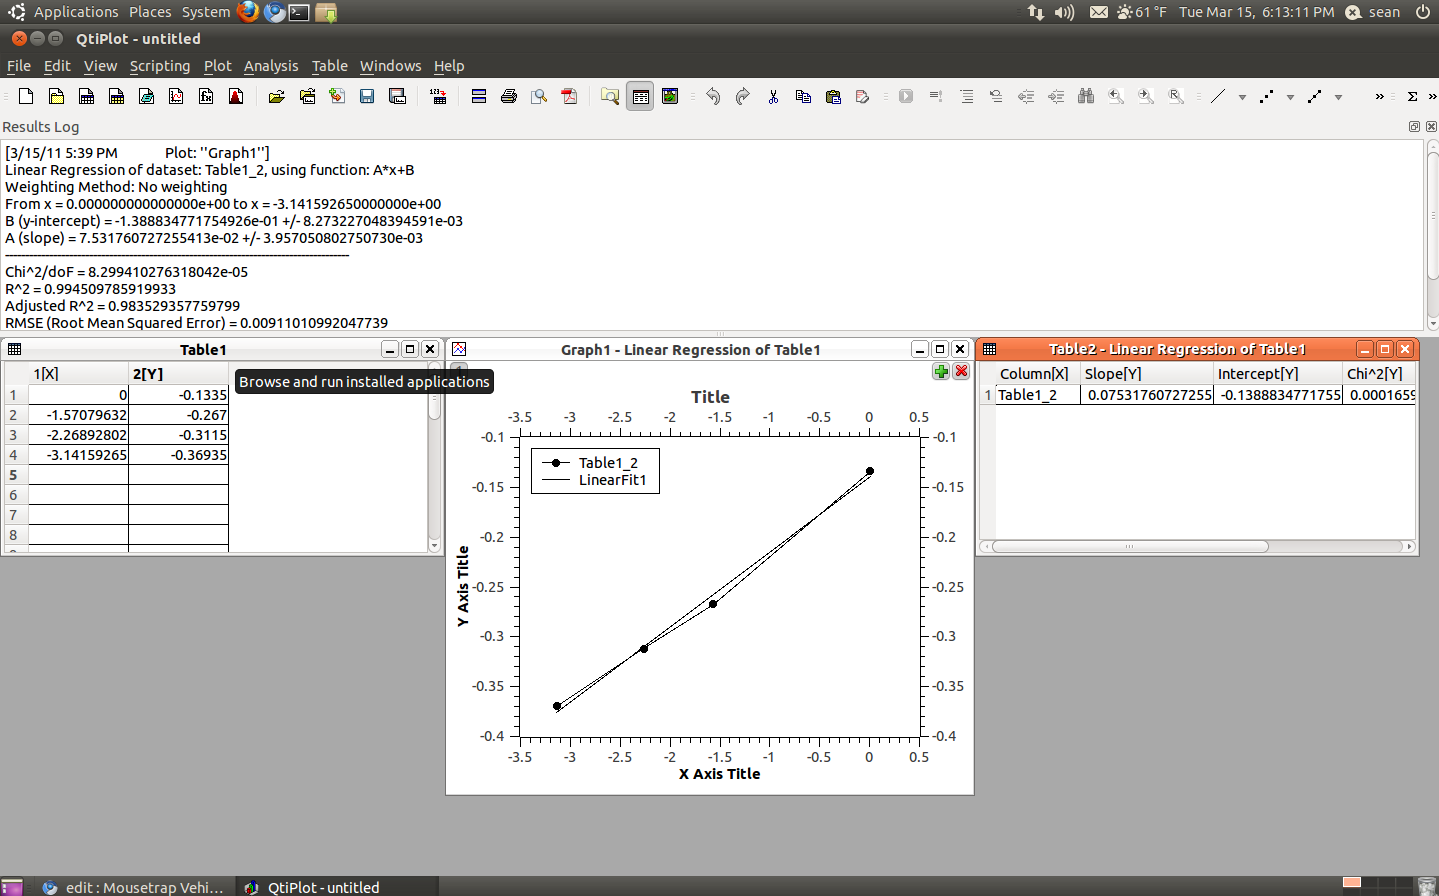The image size is (1439, 896).
Task: Redo the last undone action
Action: (x=743, y=96)
